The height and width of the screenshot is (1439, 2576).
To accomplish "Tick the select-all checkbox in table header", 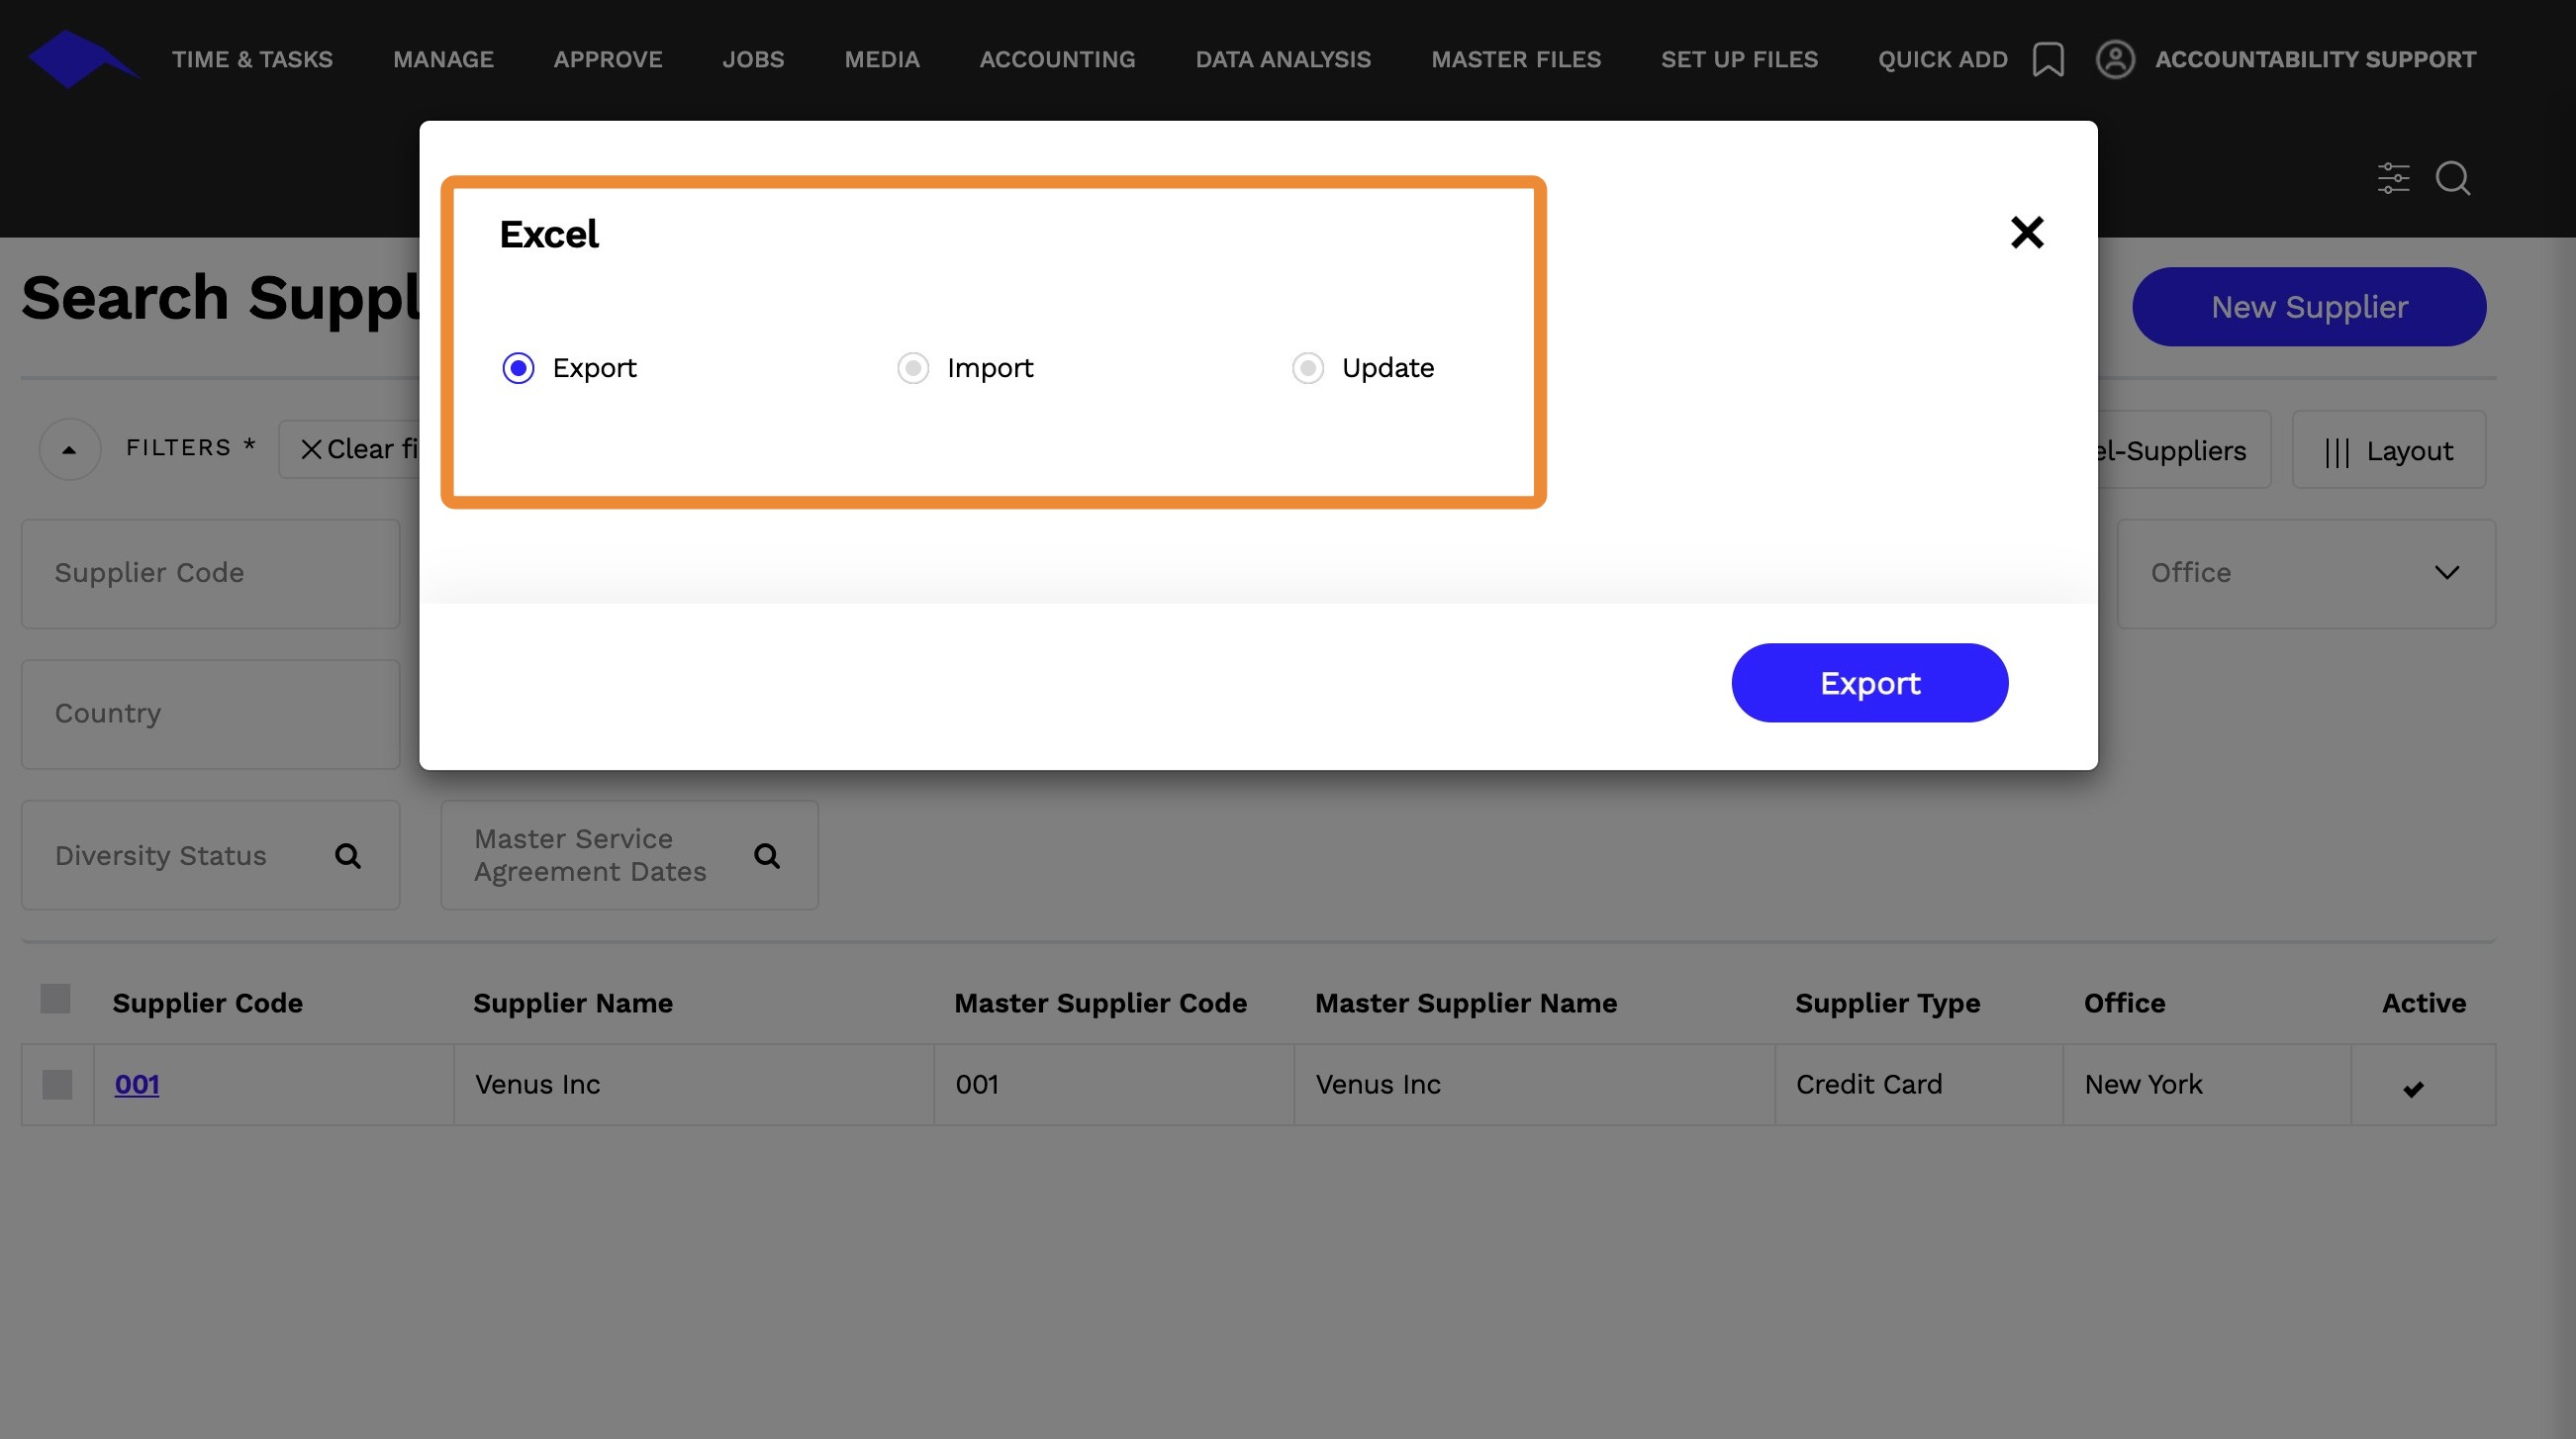I will click(x=55, y=999).
